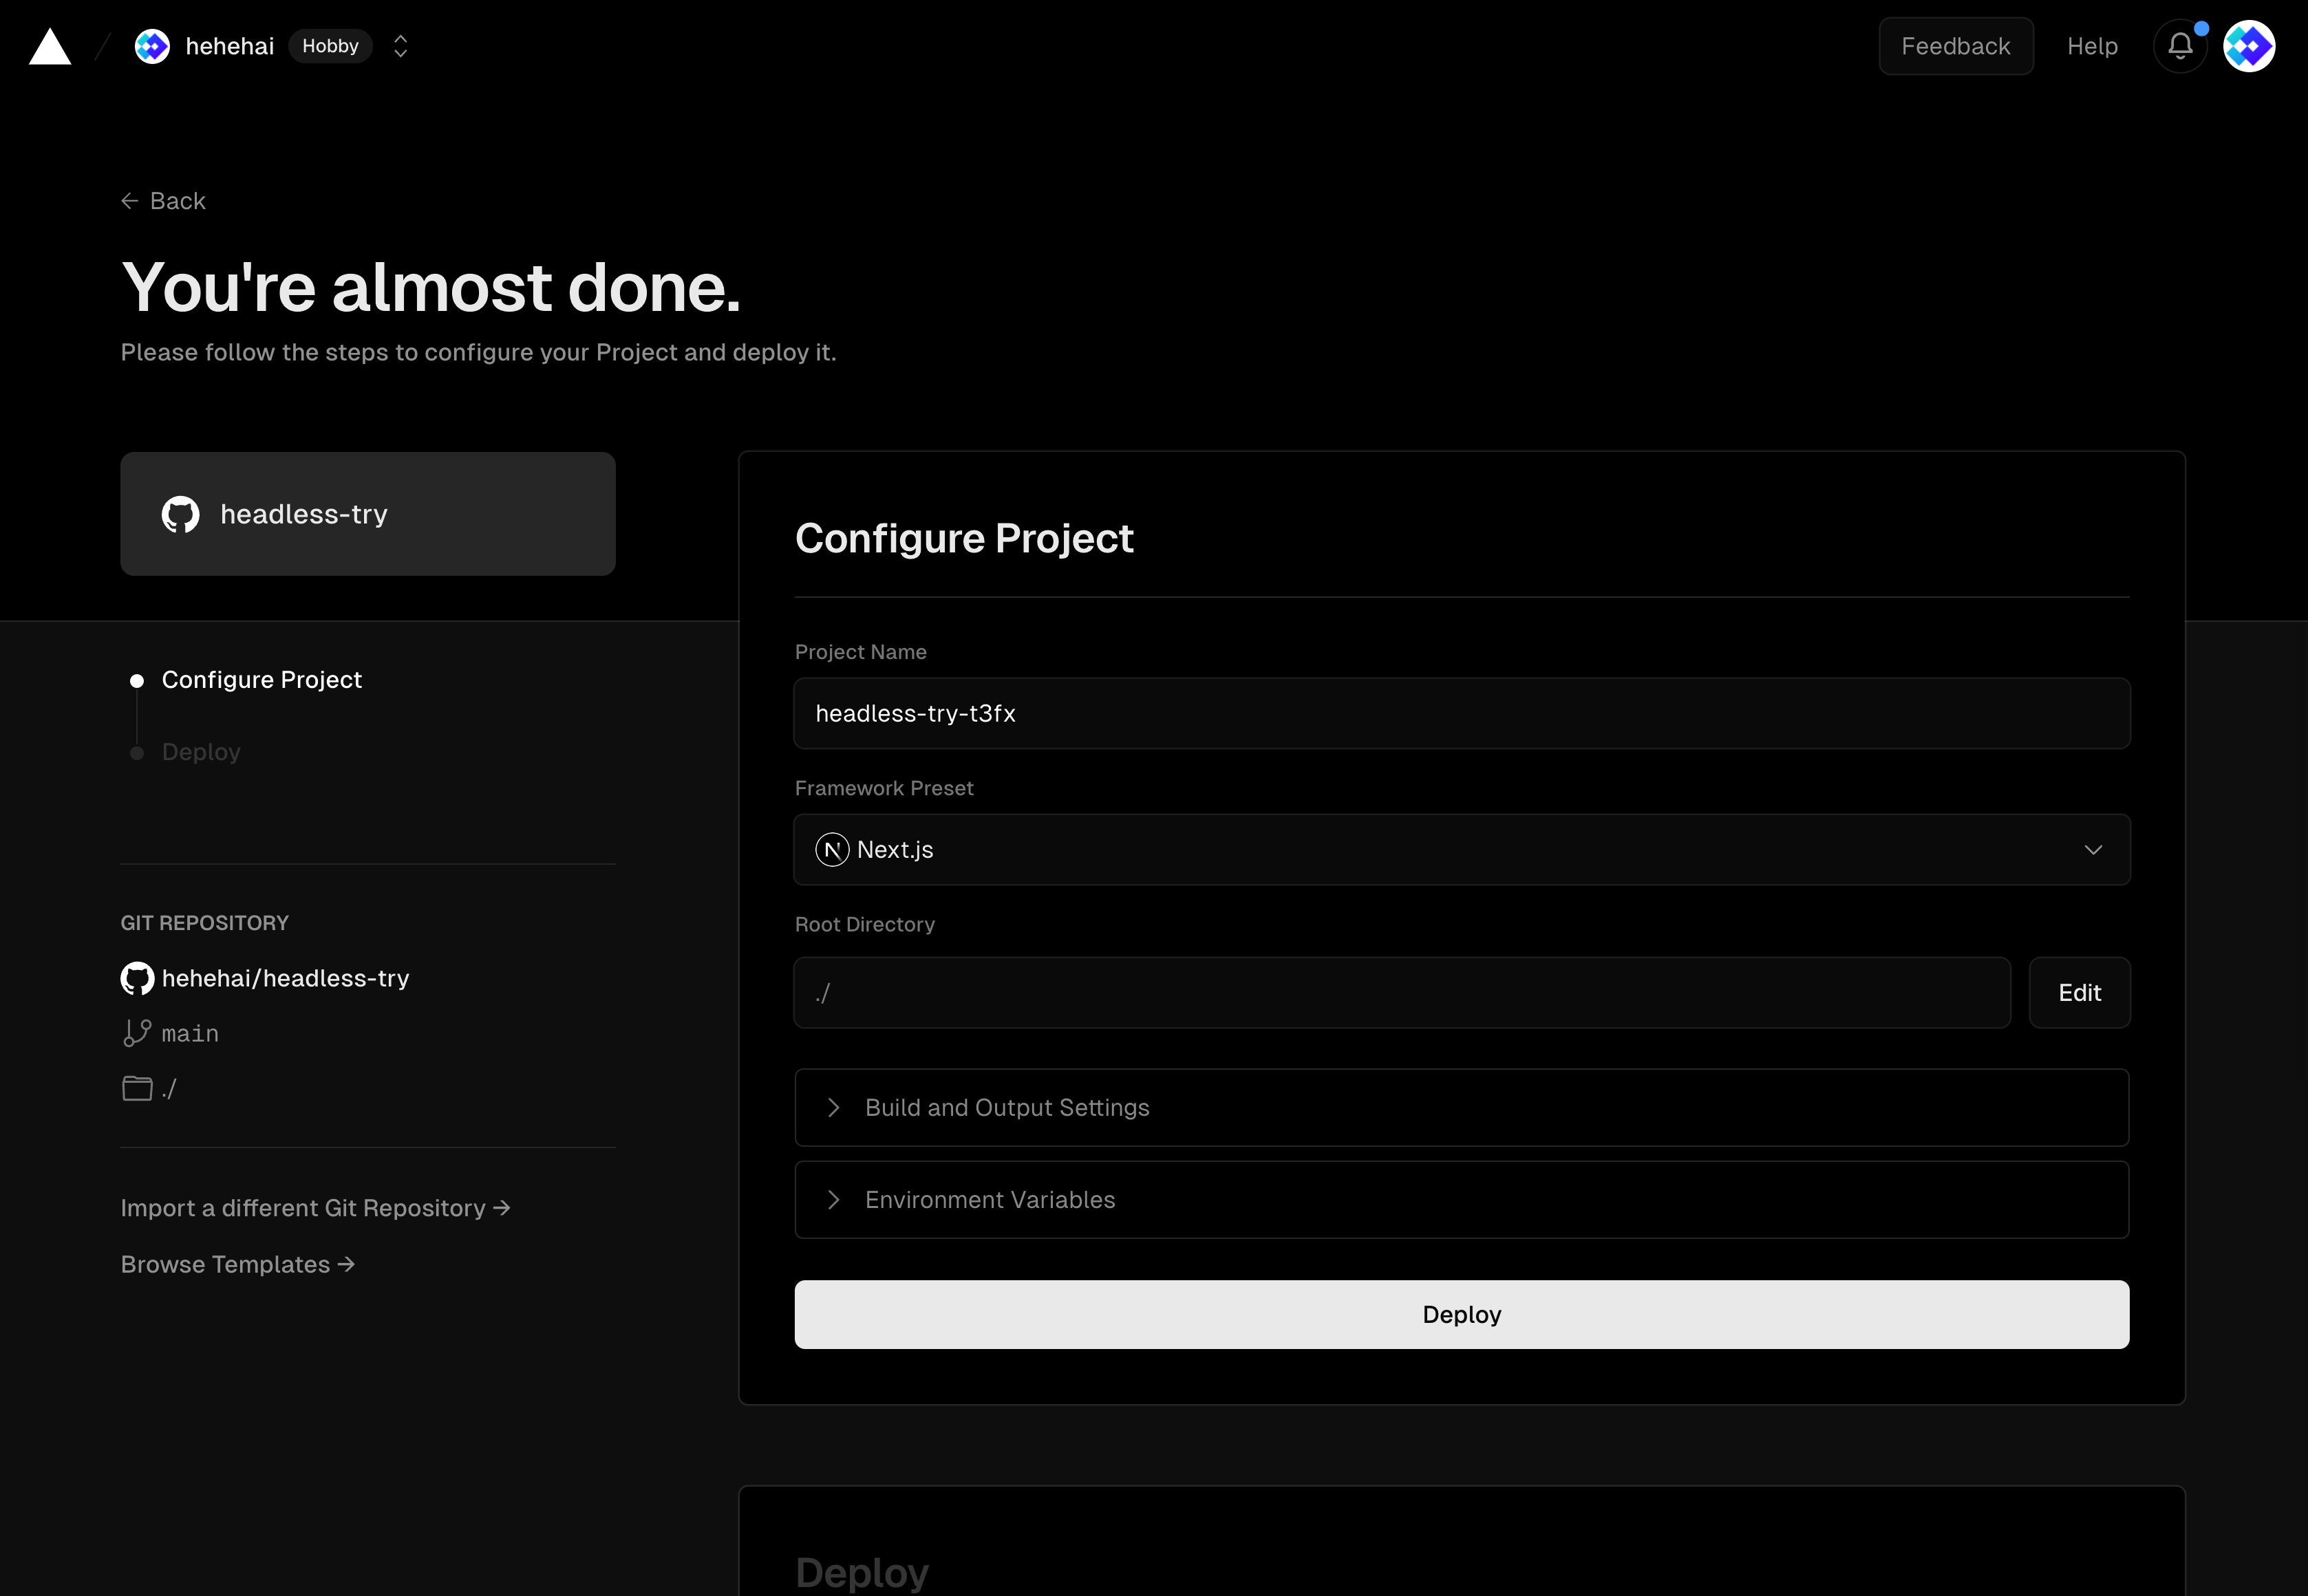
Task: Open Import a different Git Repository link
Action: pyautogui.click(x=315, y=1208)
